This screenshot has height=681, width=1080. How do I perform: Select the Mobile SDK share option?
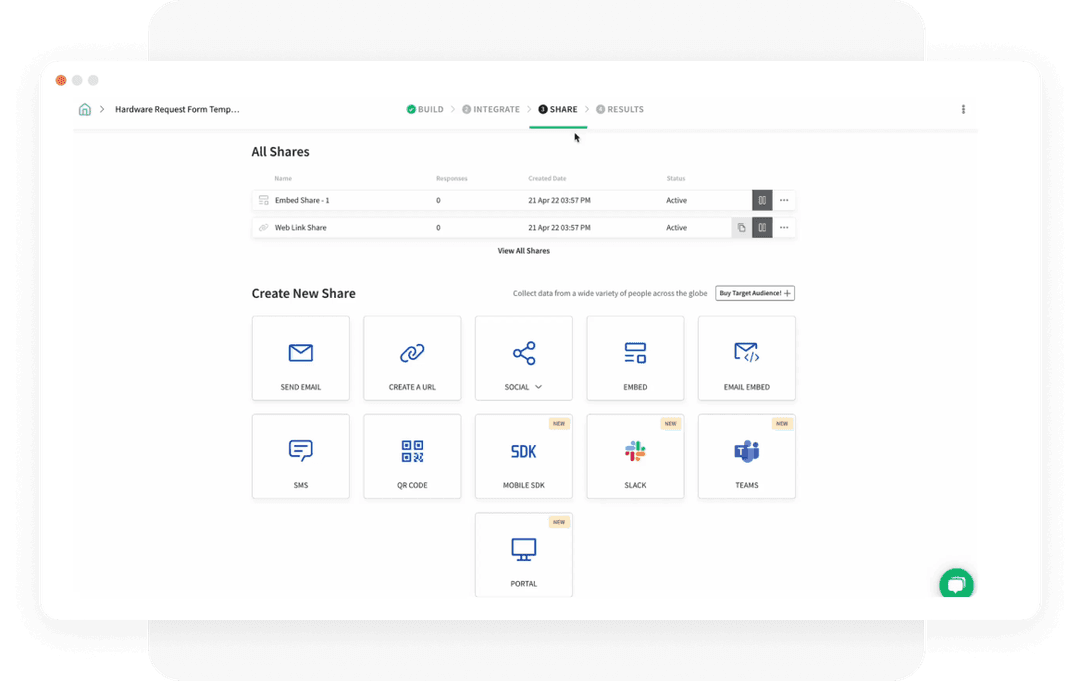tap(523, 455)
